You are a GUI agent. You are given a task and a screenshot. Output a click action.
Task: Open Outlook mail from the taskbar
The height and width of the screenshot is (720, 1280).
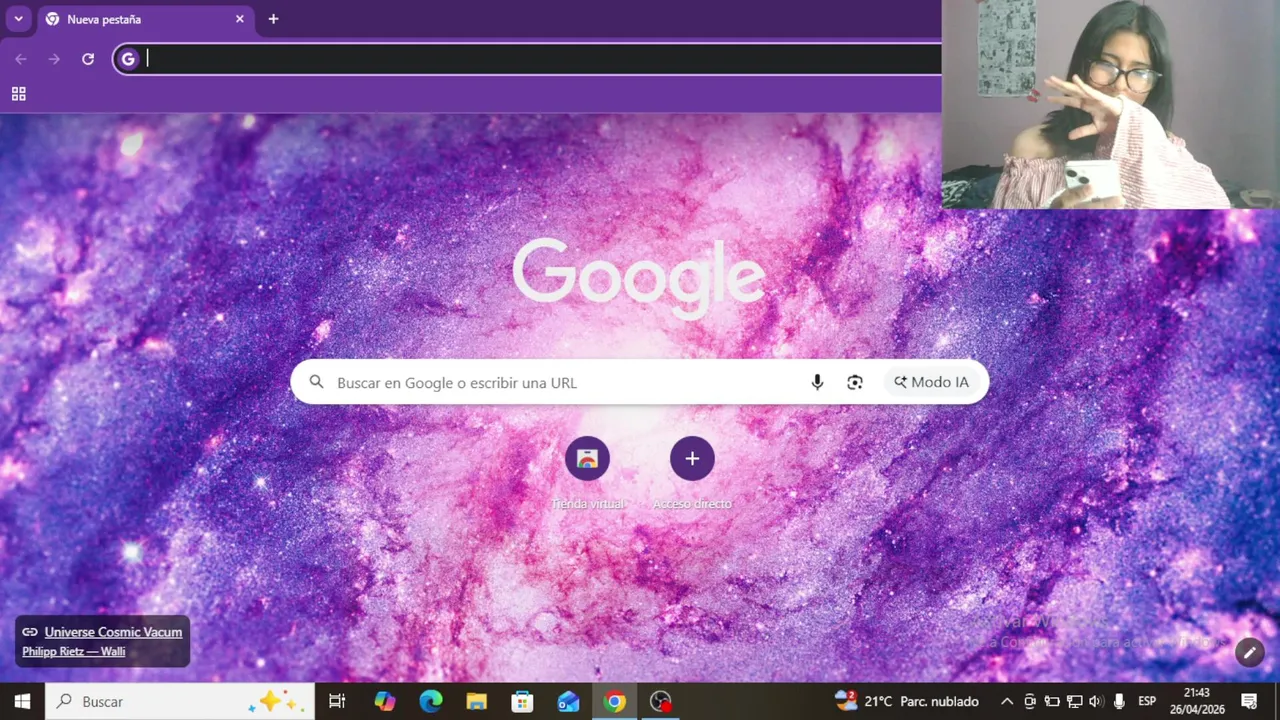[x=568, y=702]
